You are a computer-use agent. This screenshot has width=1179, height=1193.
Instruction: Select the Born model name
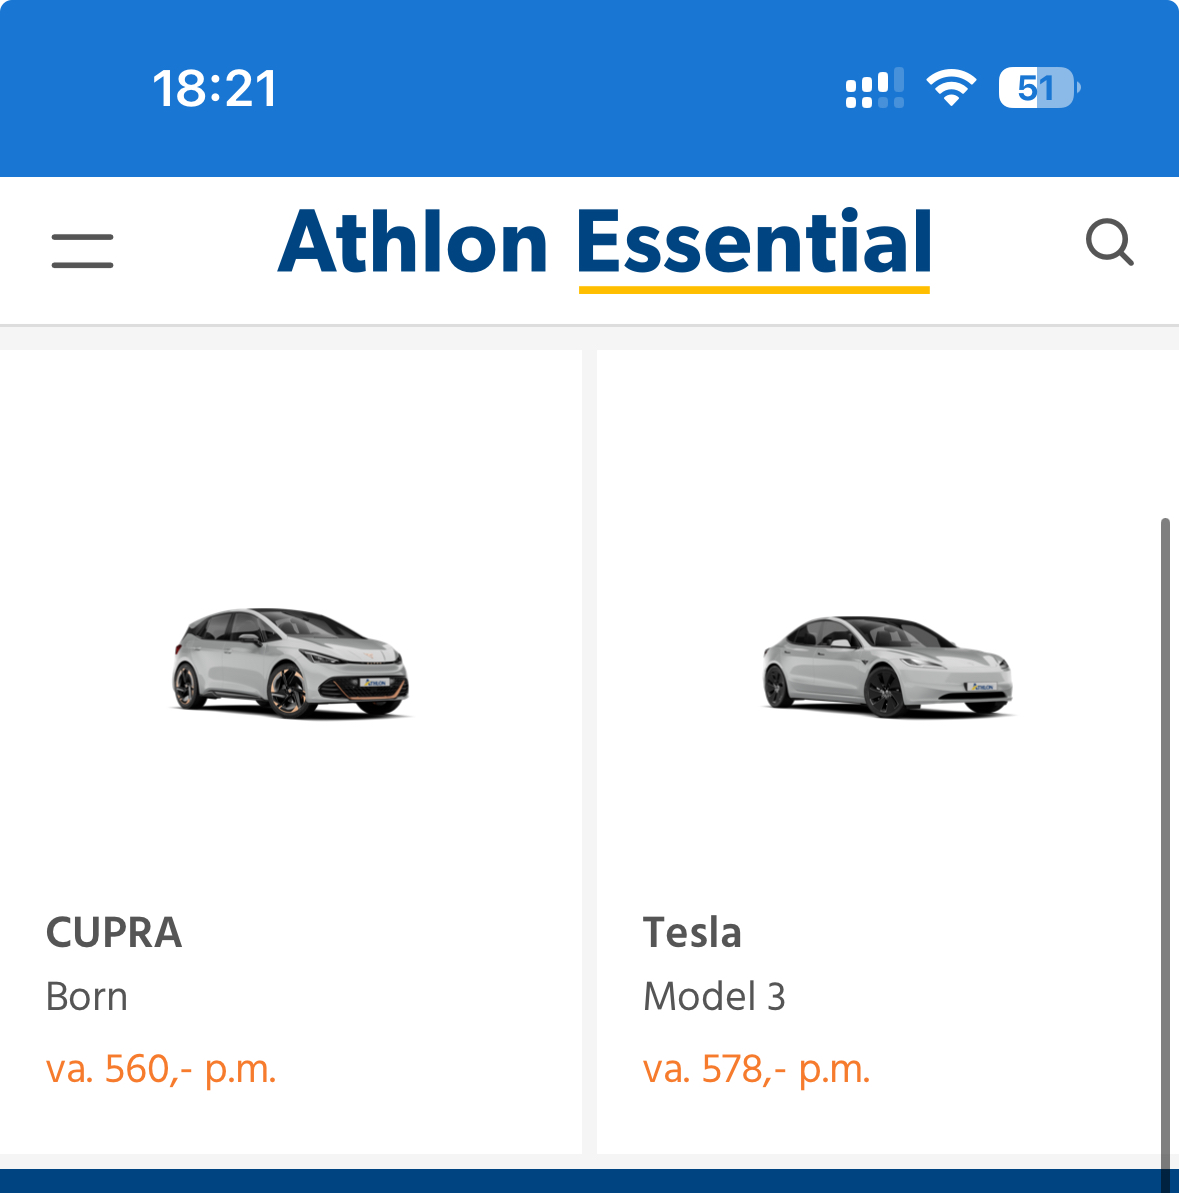pyautogui.click(x=87, y=996)
